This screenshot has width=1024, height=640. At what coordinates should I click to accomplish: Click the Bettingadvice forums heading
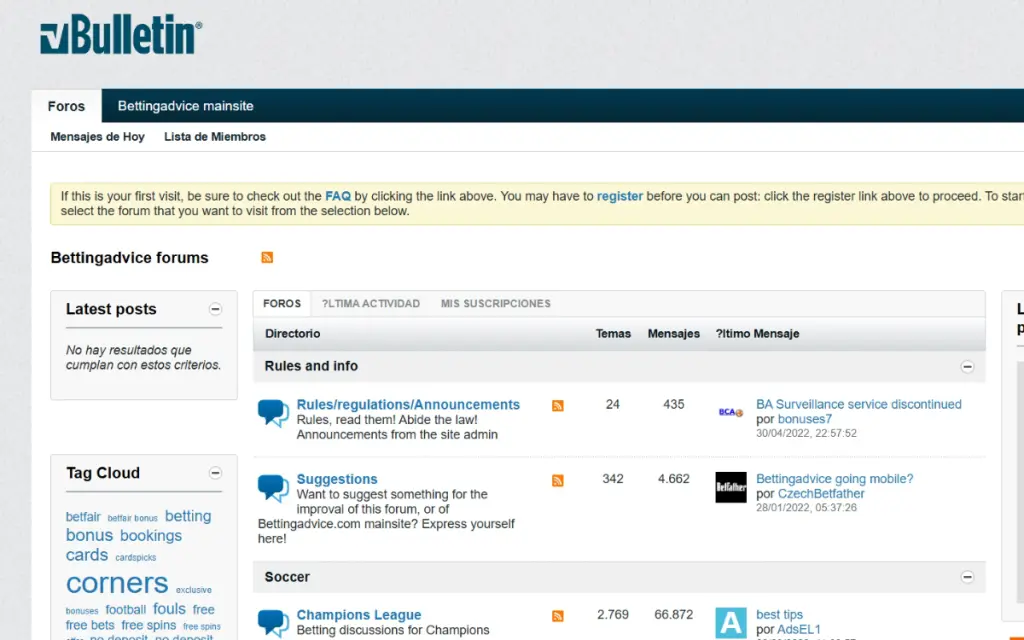[x=129, y=258]
